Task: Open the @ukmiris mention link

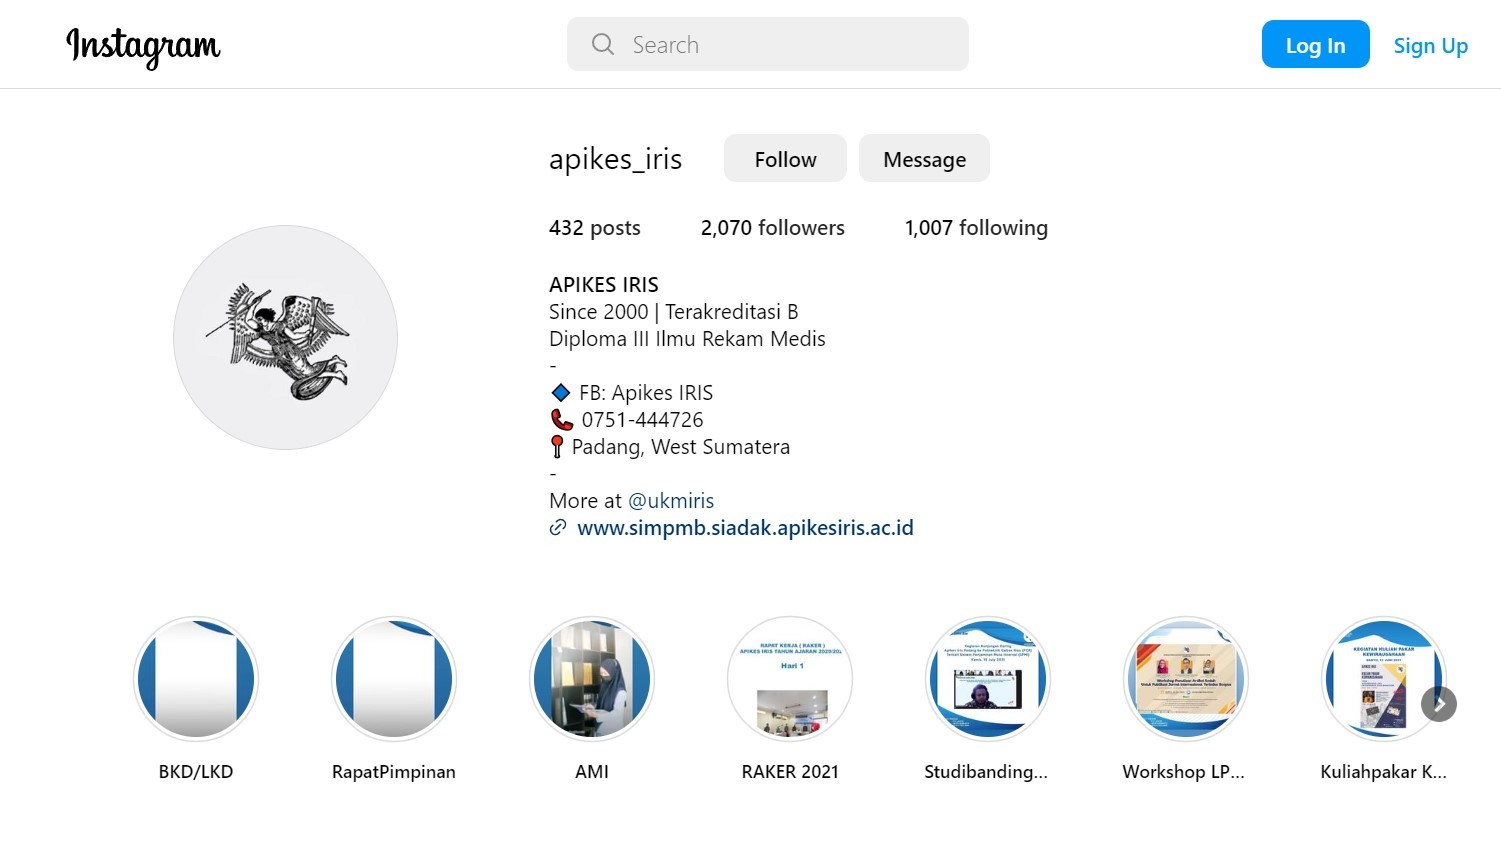Action: pyautogui.click(x=671, y=501)
